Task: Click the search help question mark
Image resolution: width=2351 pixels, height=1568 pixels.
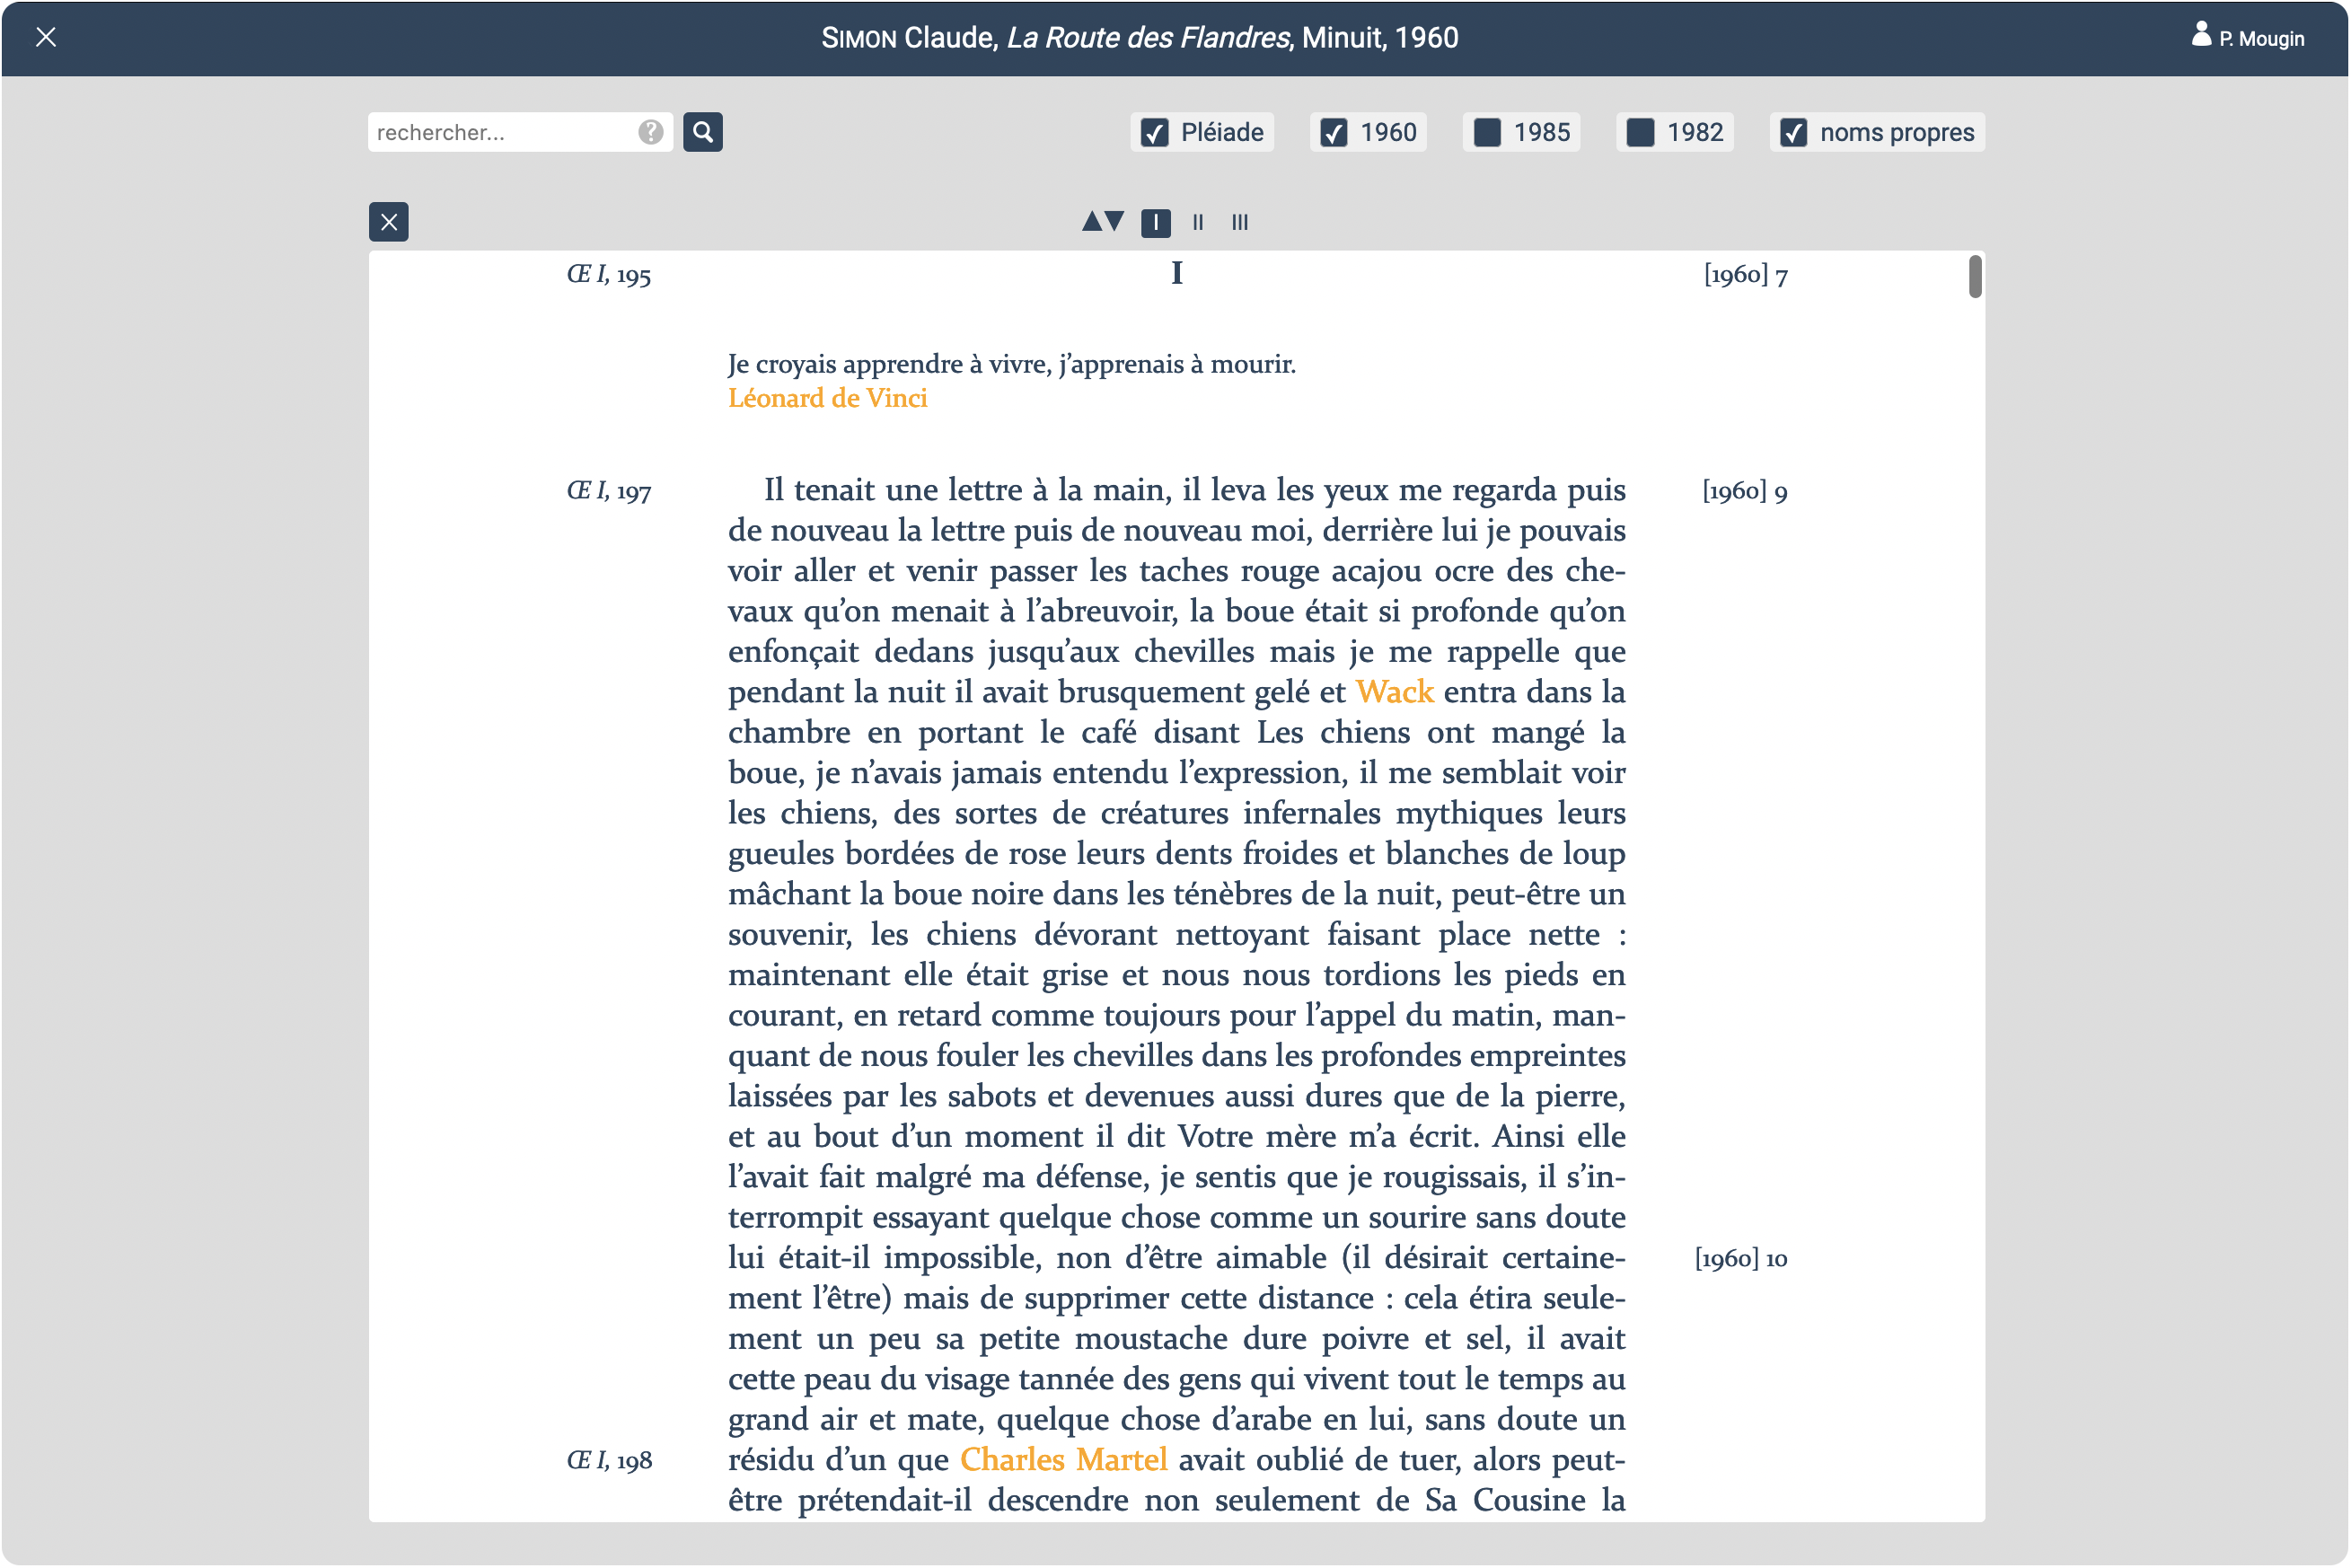Action: 650,132
